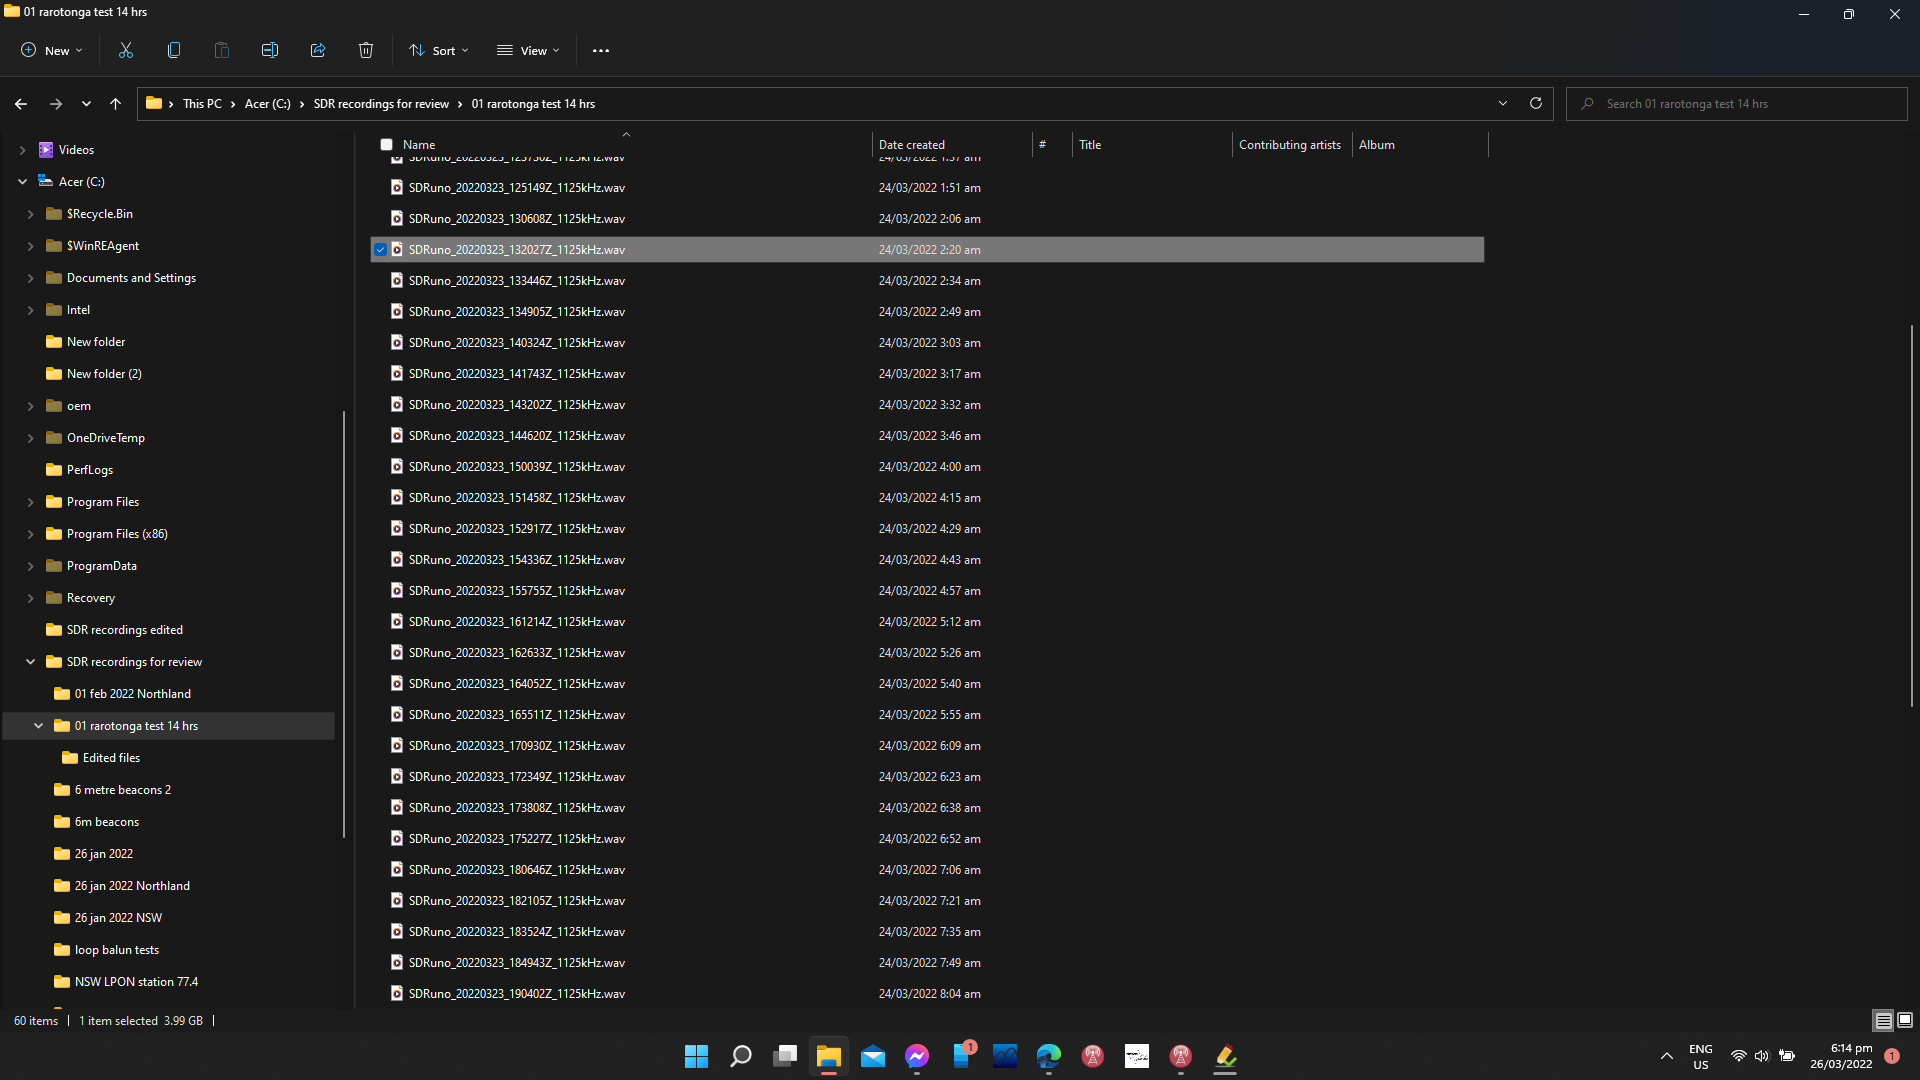Open the View dropdown menu

pos(528,50)
